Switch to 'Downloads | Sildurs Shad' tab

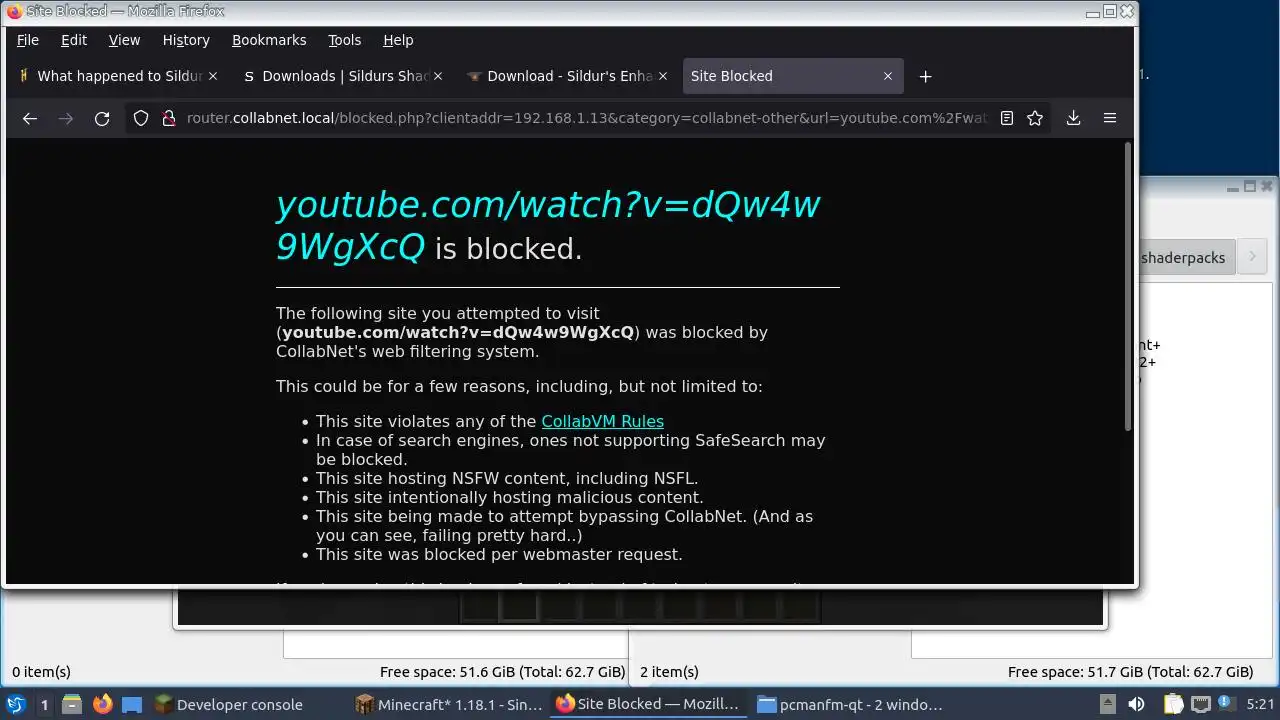[x=343, y=76]
